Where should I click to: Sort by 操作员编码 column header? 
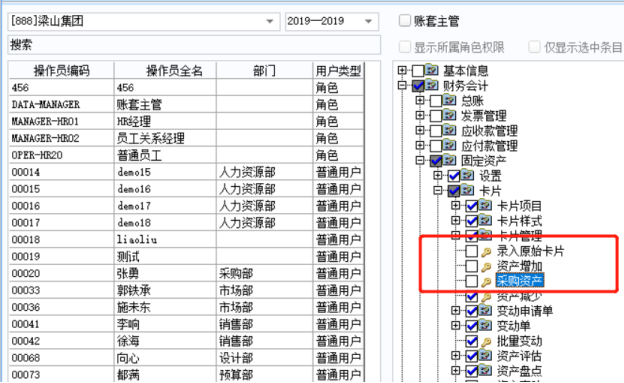pyautogui.click(x=62, y=70)
